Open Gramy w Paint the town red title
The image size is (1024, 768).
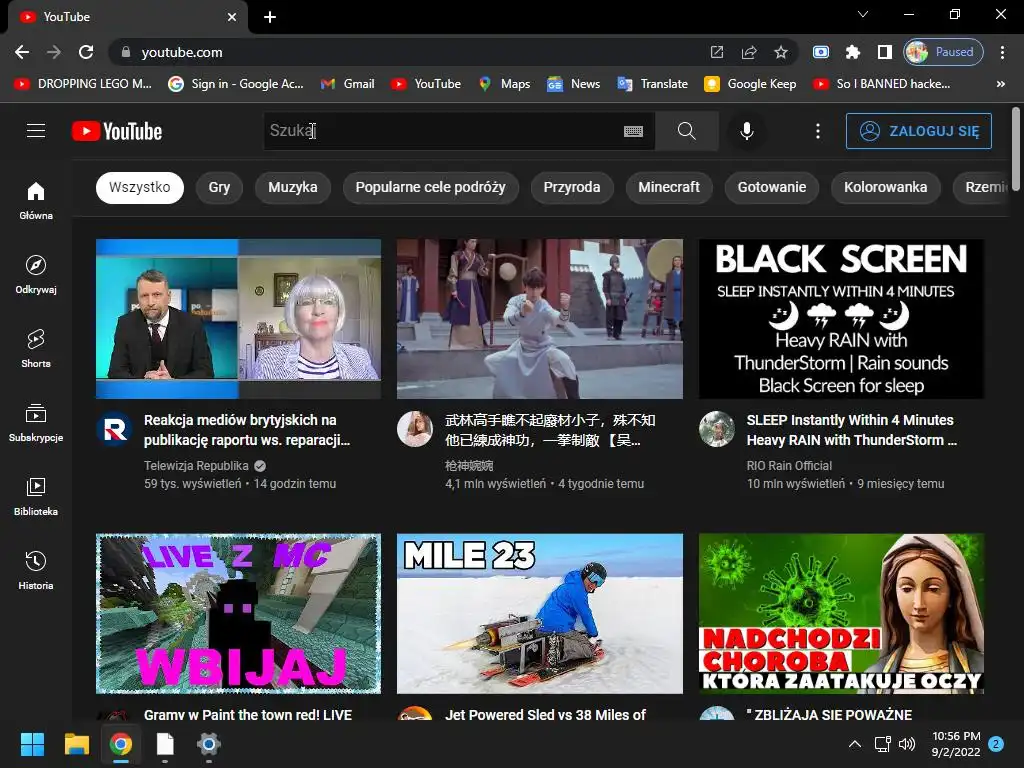click(248, 715)
